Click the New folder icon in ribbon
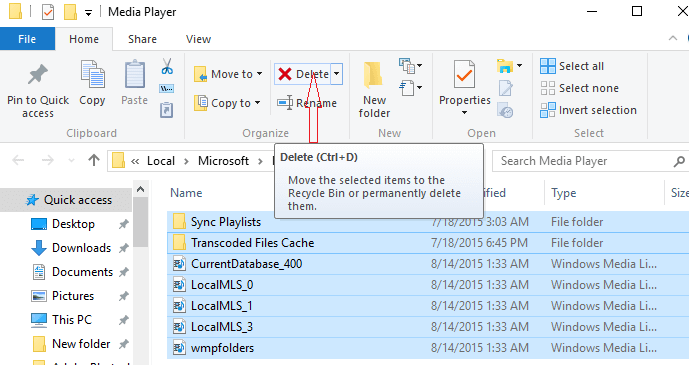Screen dimensions: 689x365 (373, 76)
